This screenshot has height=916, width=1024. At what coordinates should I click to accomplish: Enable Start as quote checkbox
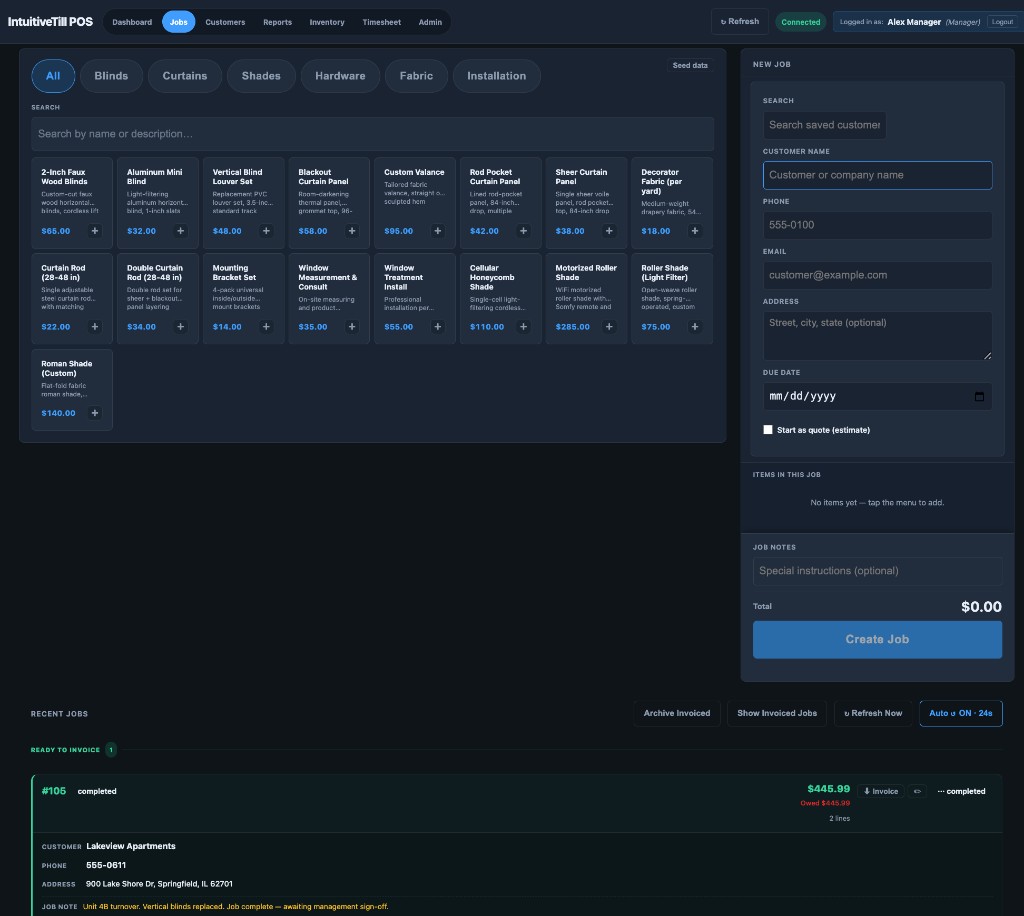coord(768,430)
